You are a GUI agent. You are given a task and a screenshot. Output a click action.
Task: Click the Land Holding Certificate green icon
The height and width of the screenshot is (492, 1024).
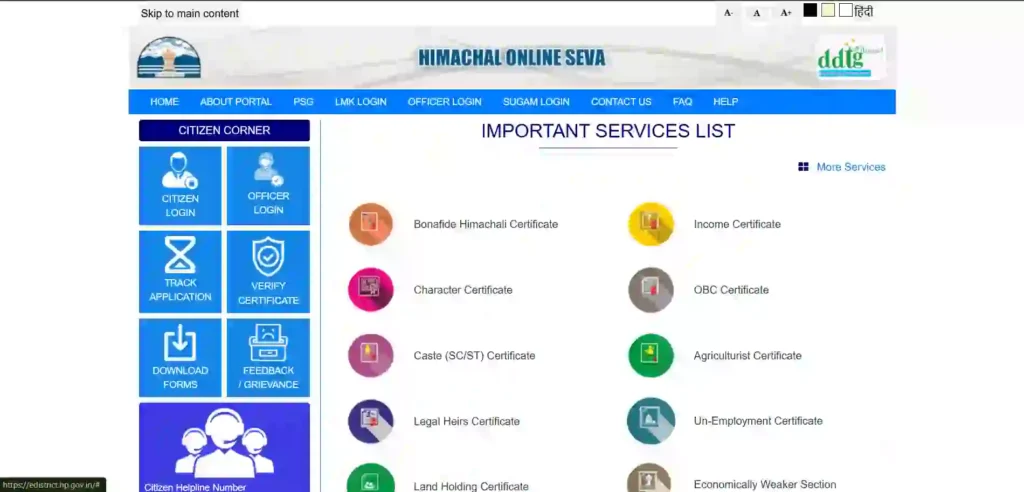(370, 478)
